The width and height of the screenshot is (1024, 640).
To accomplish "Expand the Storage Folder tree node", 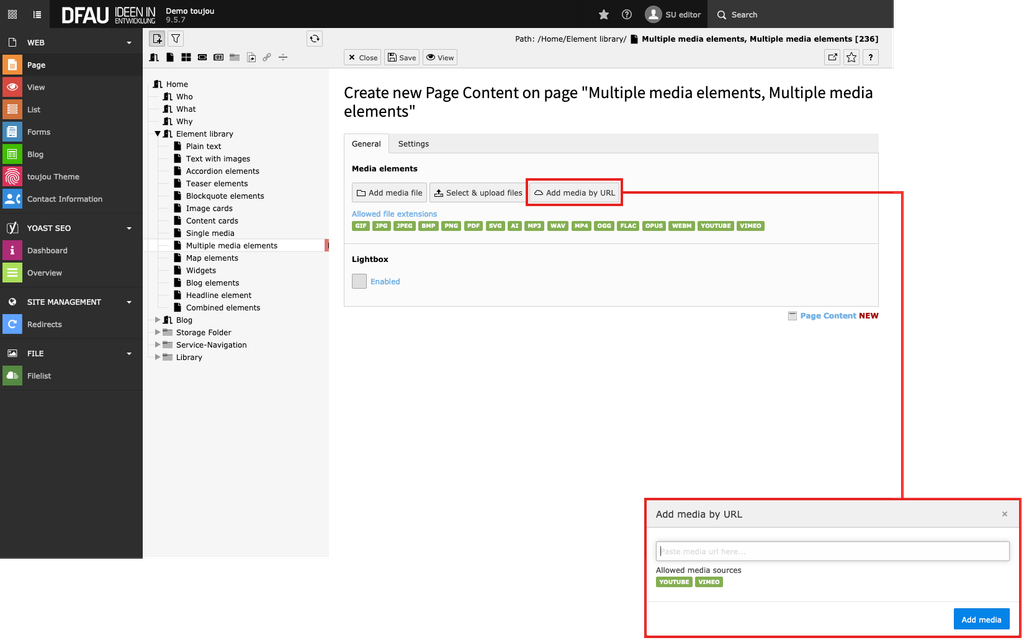I will coord(157,332).
